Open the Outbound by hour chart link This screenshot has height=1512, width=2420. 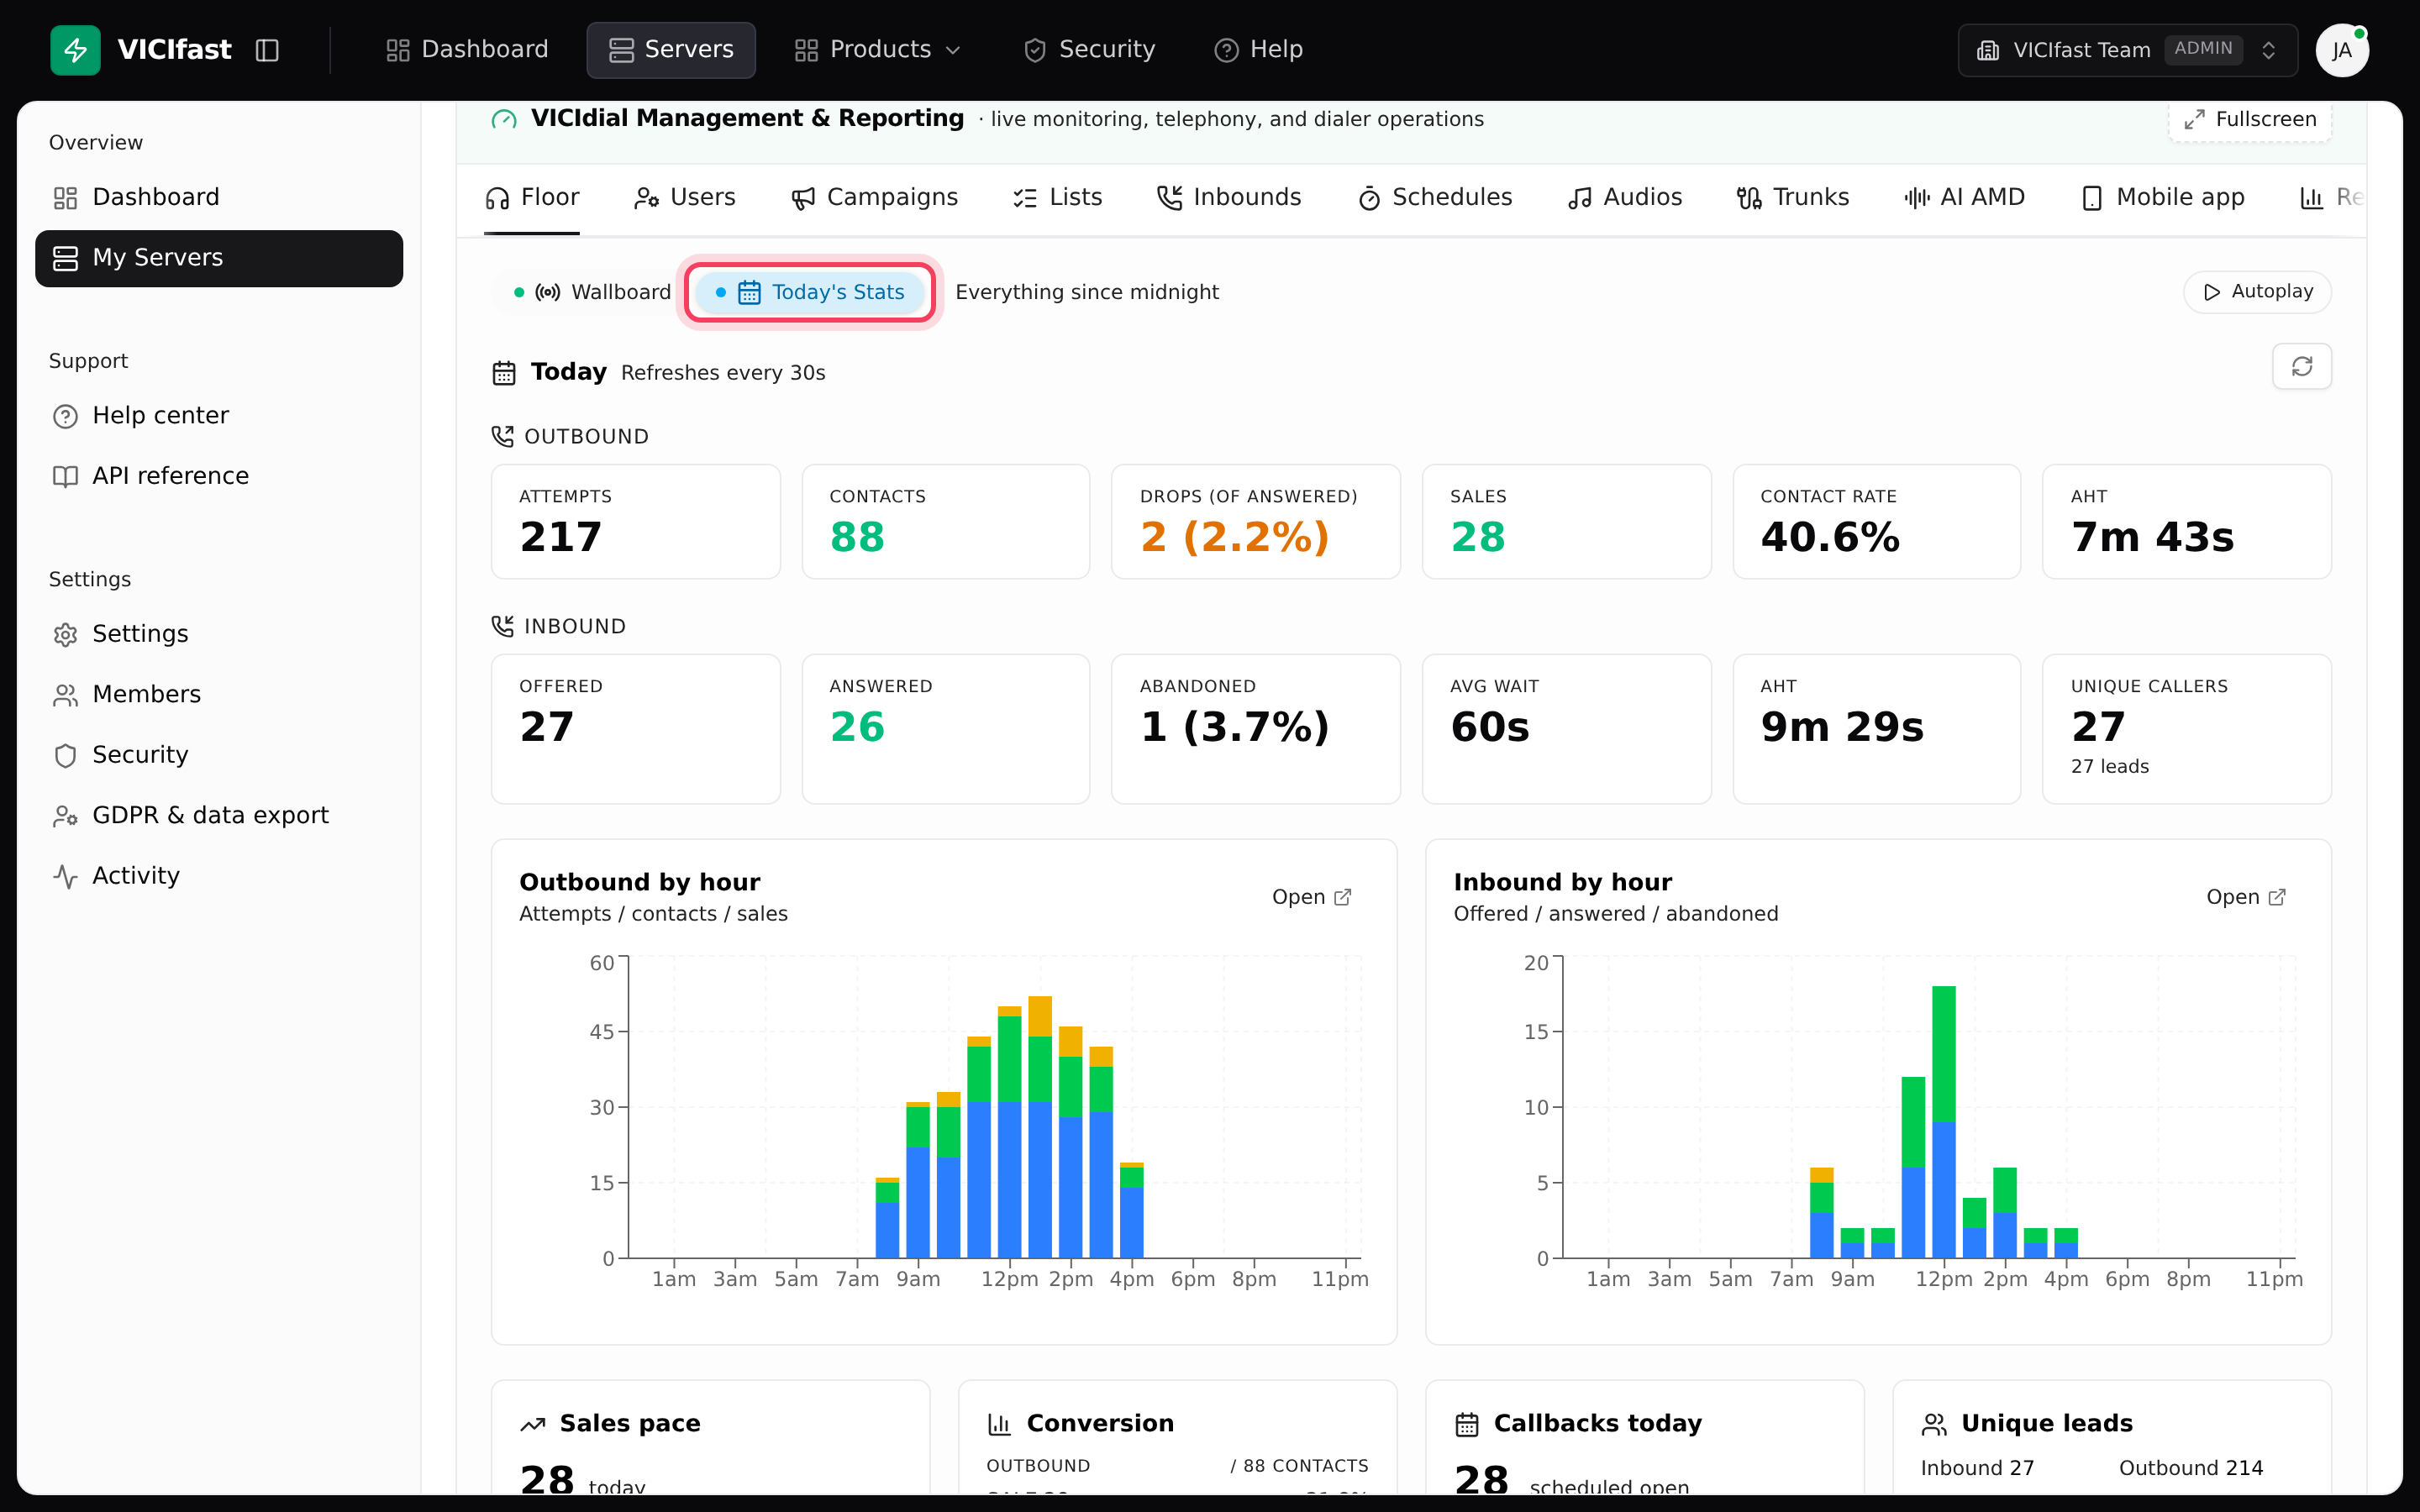point(1311,897)
